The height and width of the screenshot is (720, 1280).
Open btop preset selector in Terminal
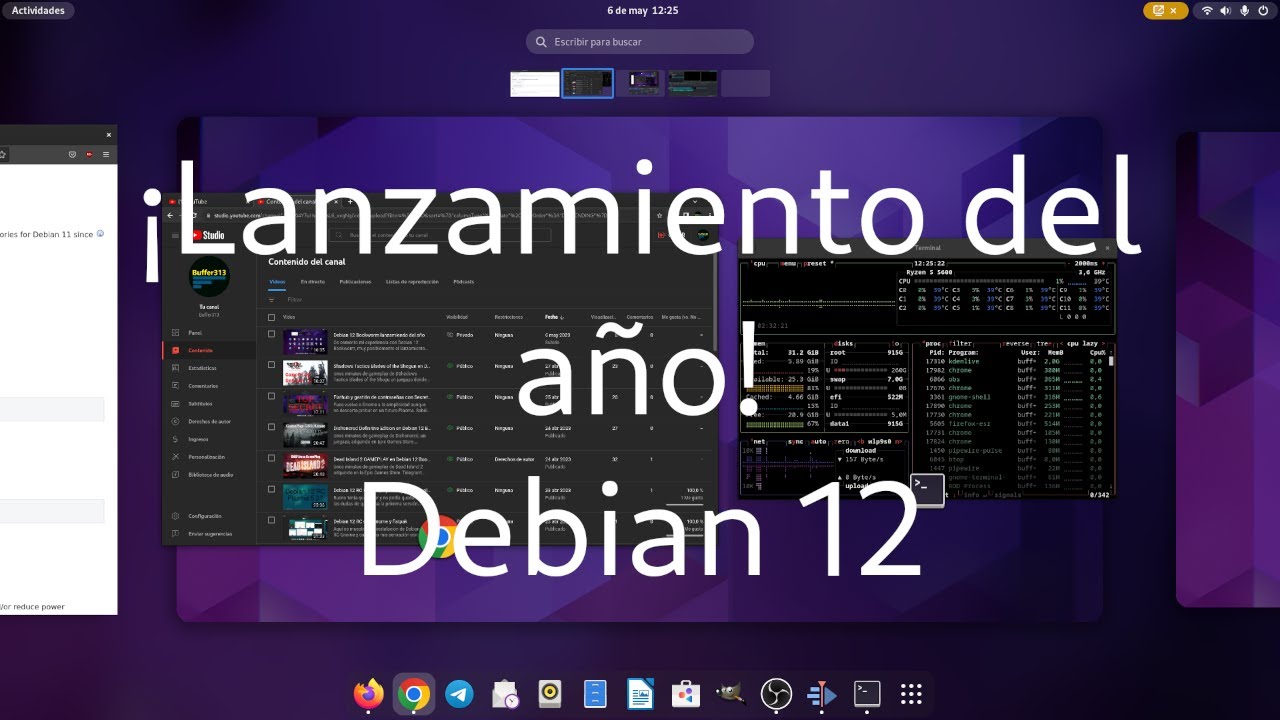tap(816, 263)
